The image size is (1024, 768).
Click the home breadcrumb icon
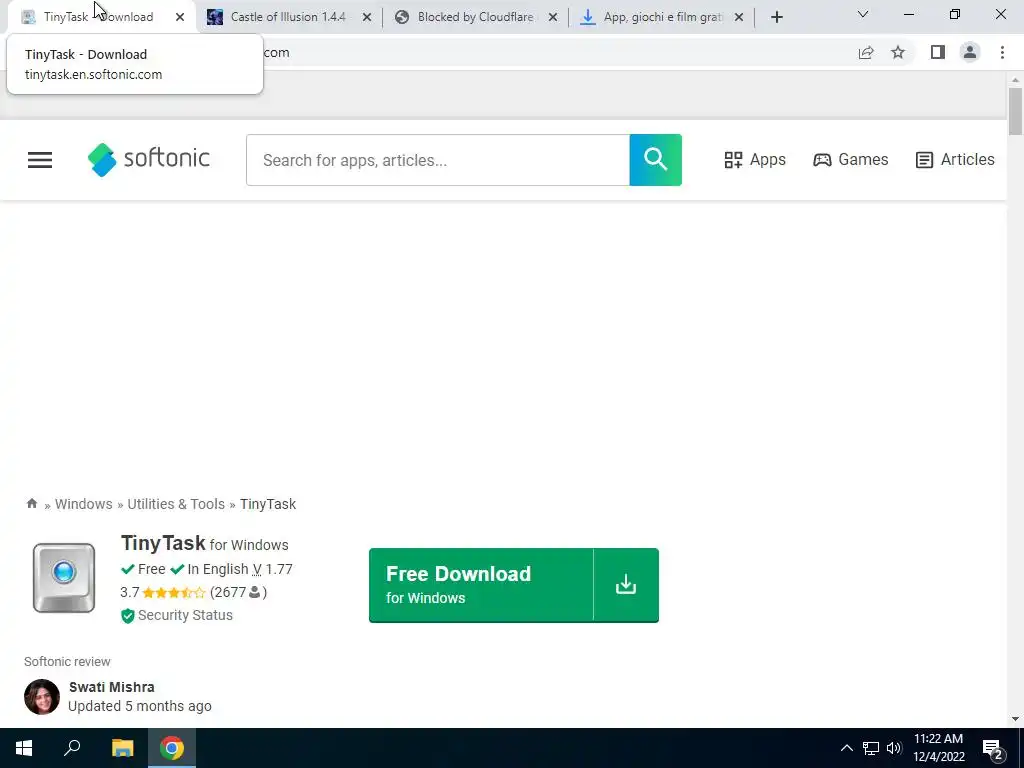31,504
